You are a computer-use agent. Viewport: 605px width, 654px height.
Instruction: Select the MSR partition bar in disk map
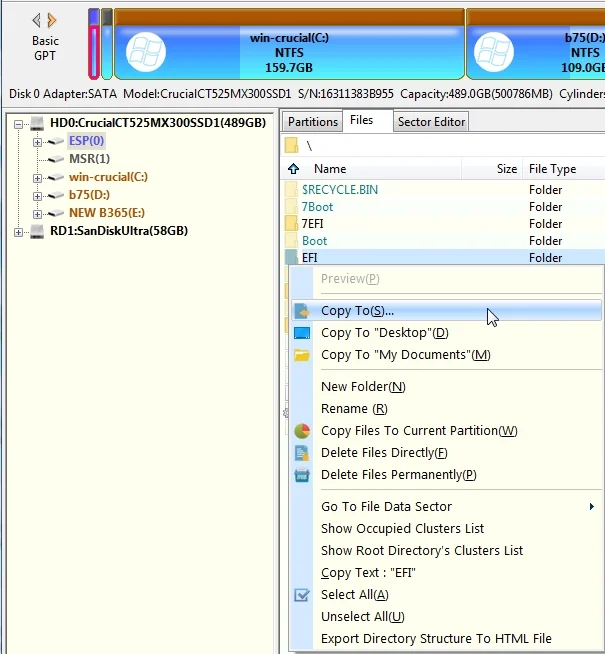(x=107, y=44)
